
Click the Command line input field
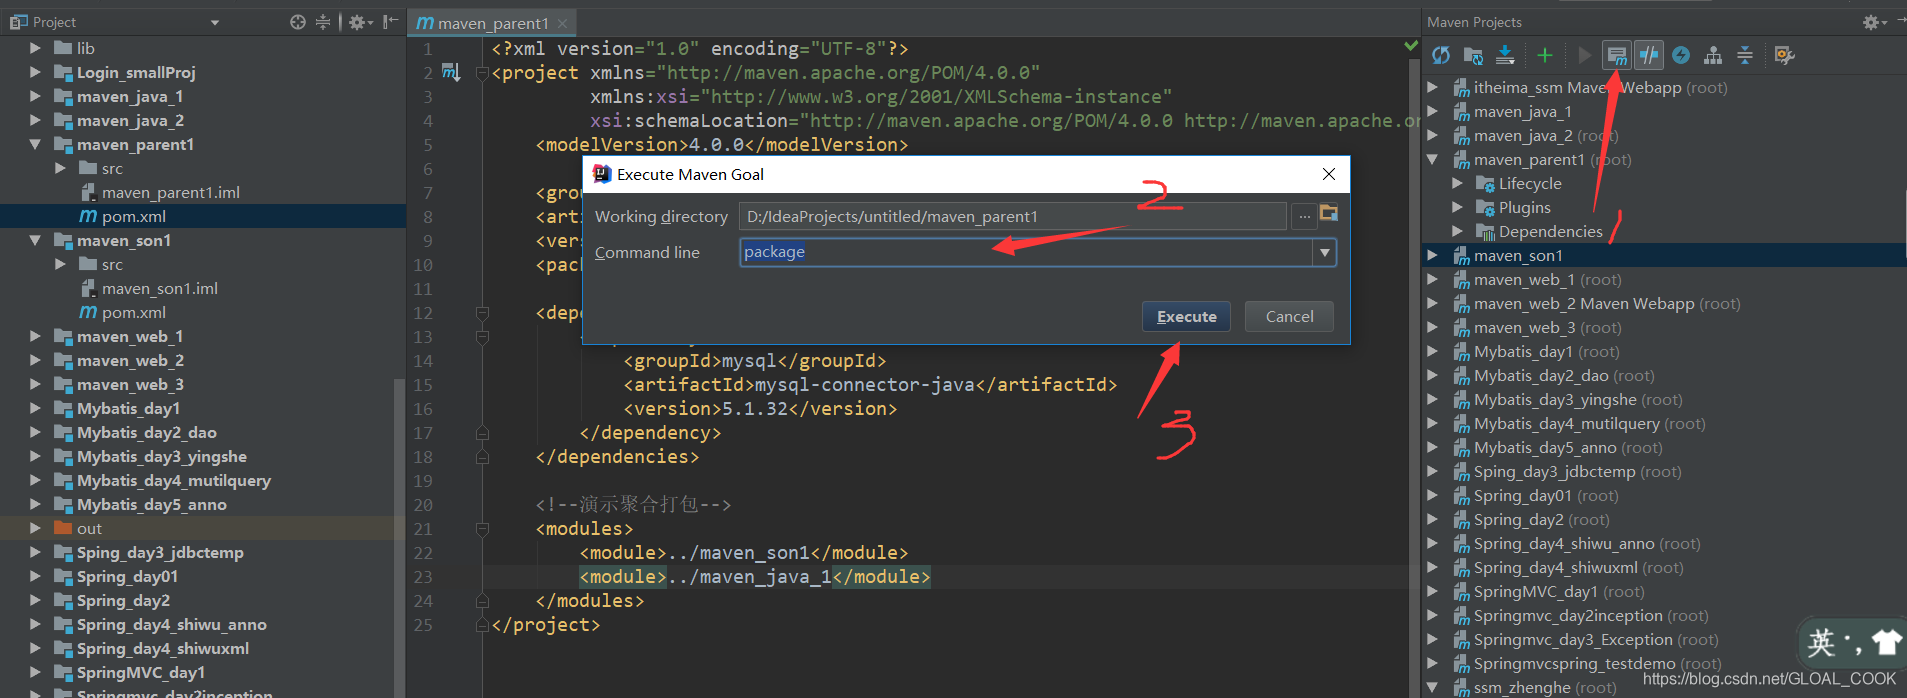coord(1026,253)
